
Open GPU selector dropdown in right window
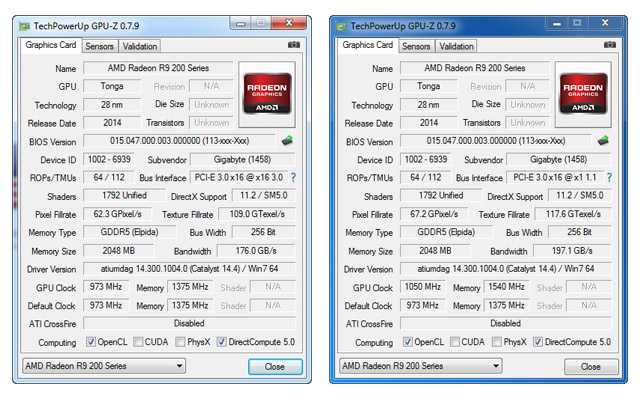click(421, 366)
